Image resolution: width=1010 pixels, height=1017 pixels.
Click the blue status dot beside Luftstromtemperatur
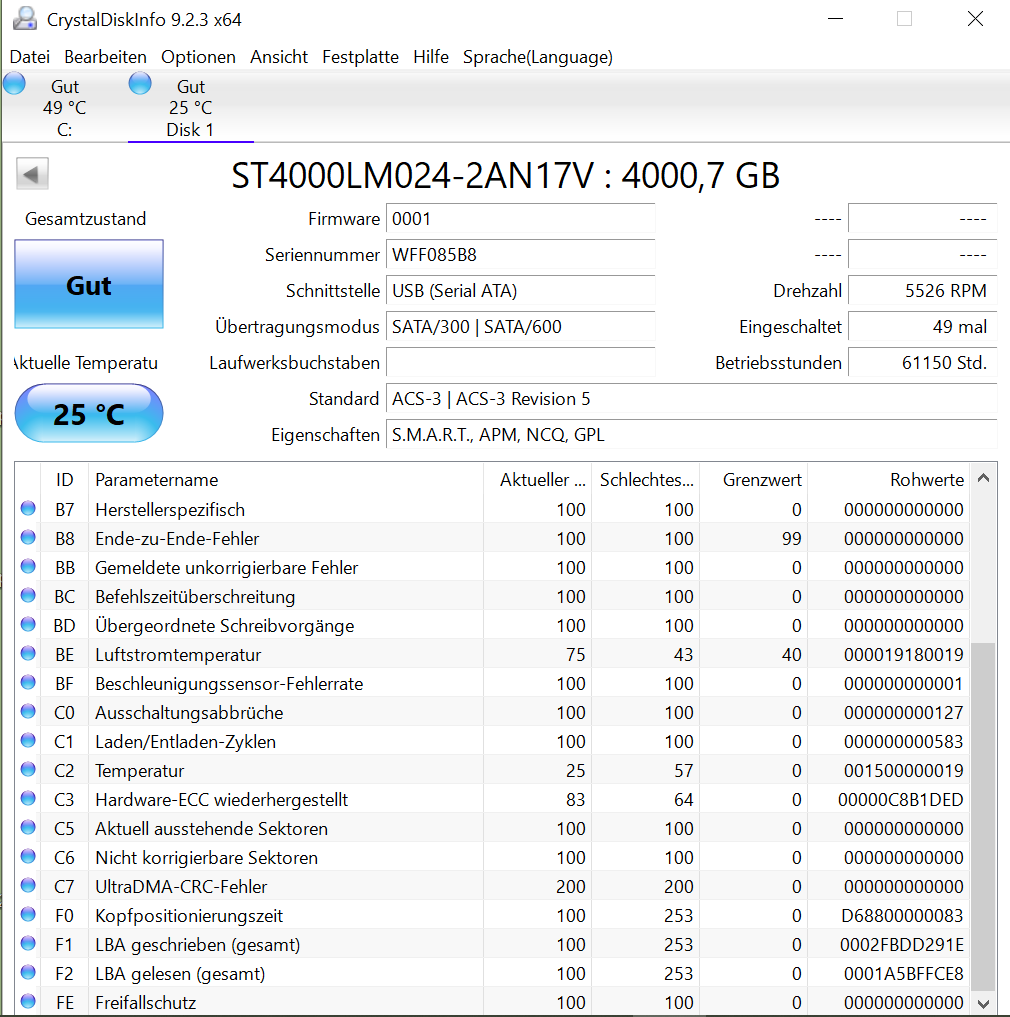pos(30,653)
